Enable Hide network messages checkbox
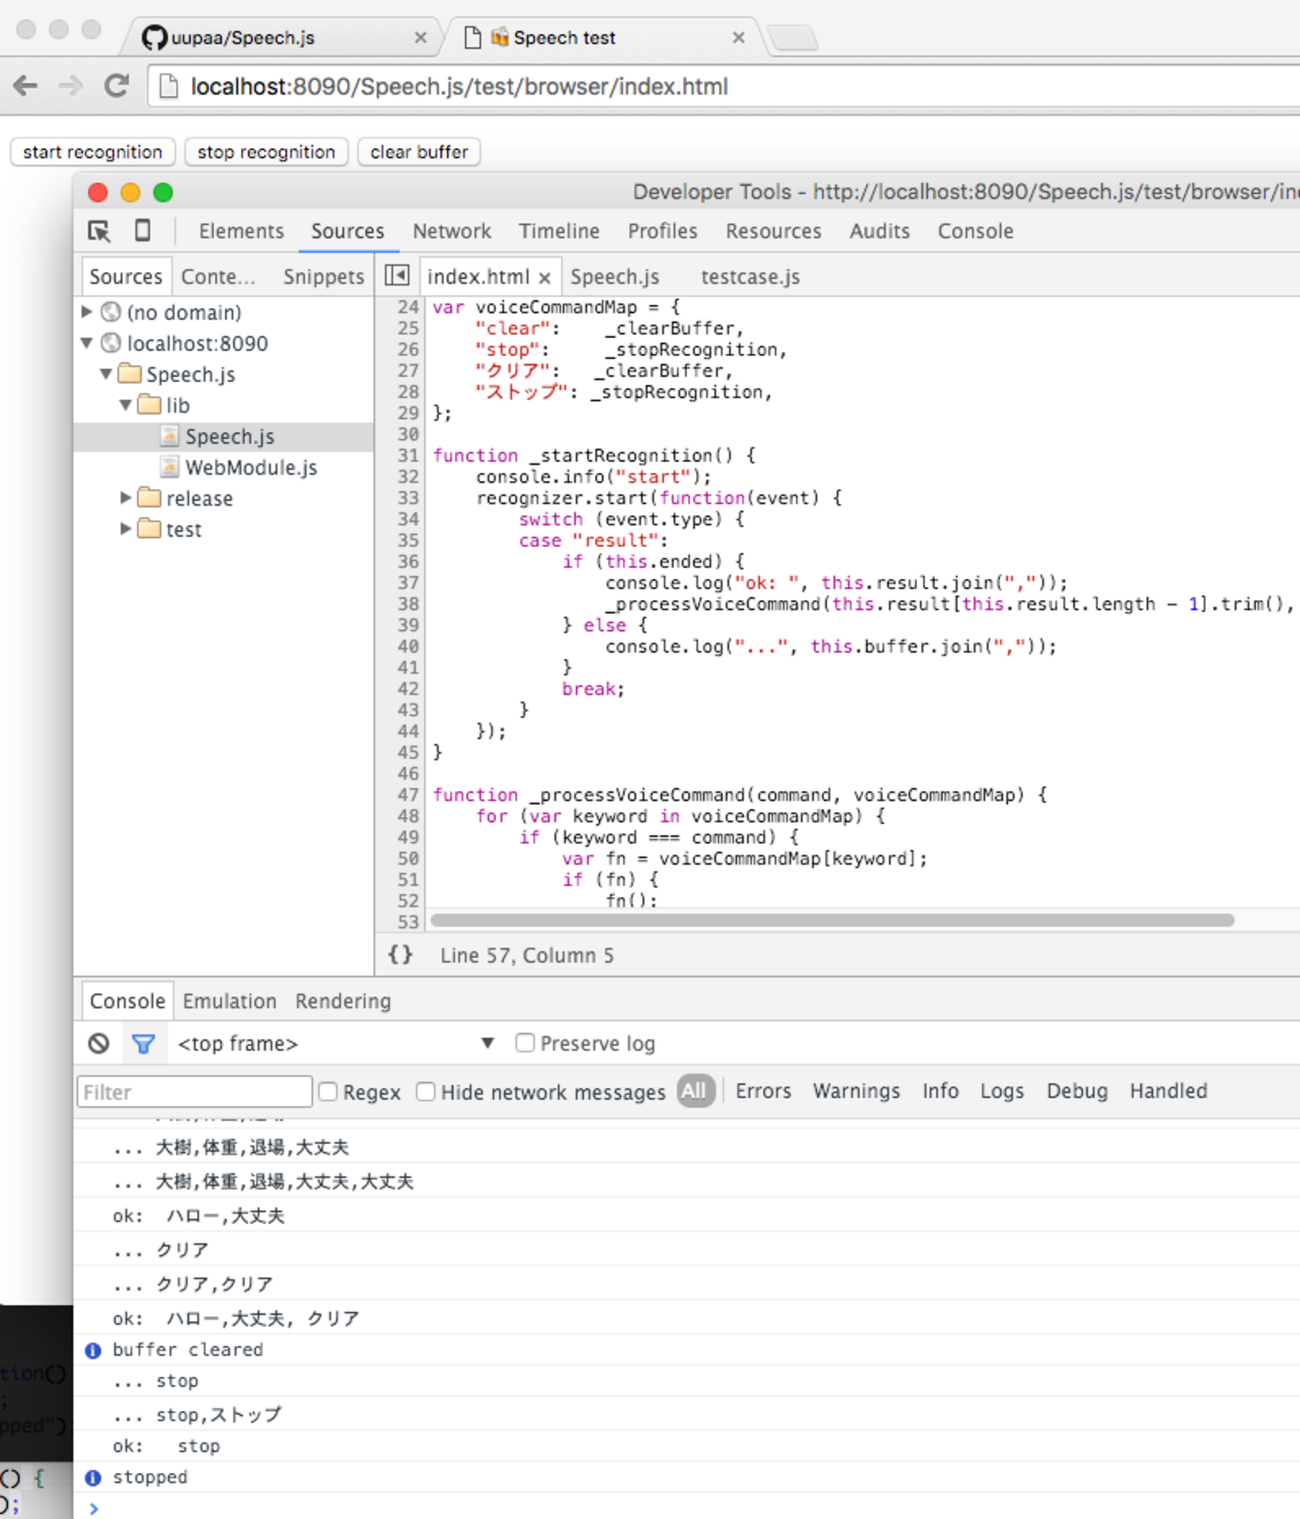 pyautogui.click(x=426, y=1092)
